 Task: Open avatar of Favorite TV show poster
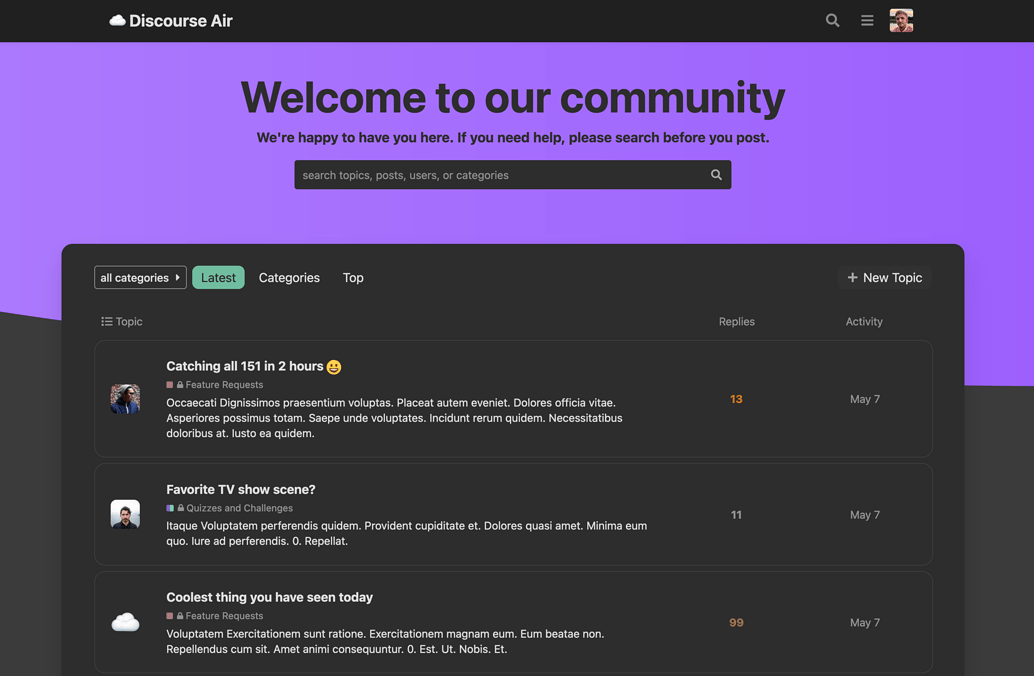click(x=125, y=515)
